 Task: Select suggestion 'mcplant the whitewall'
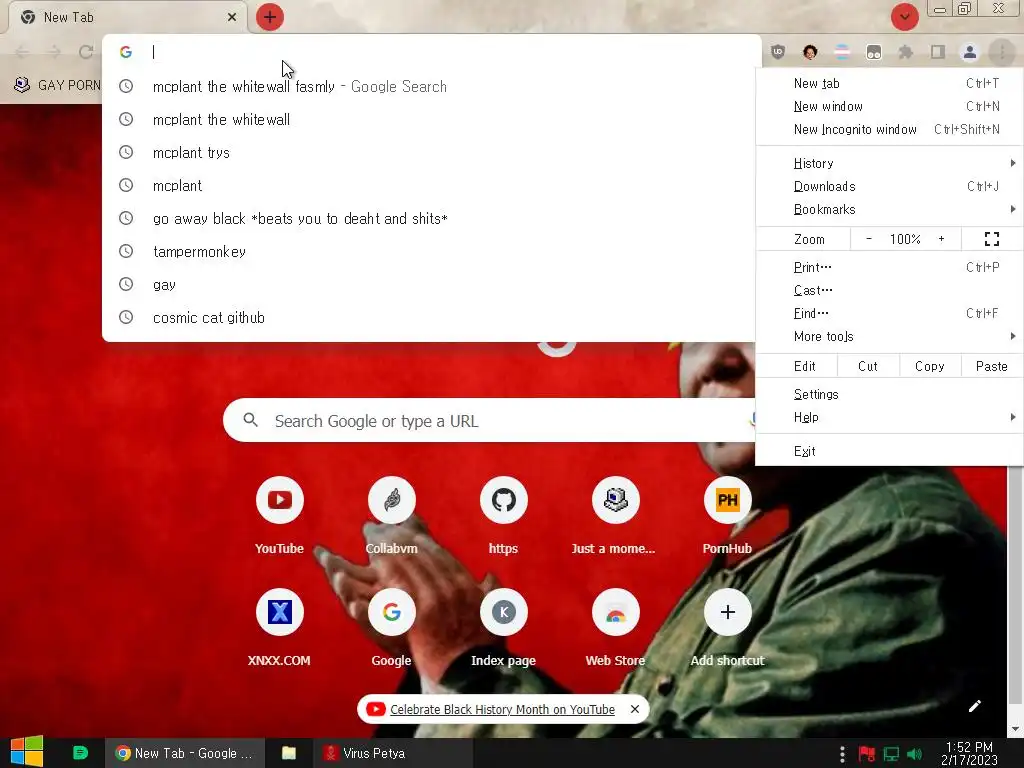431,120
